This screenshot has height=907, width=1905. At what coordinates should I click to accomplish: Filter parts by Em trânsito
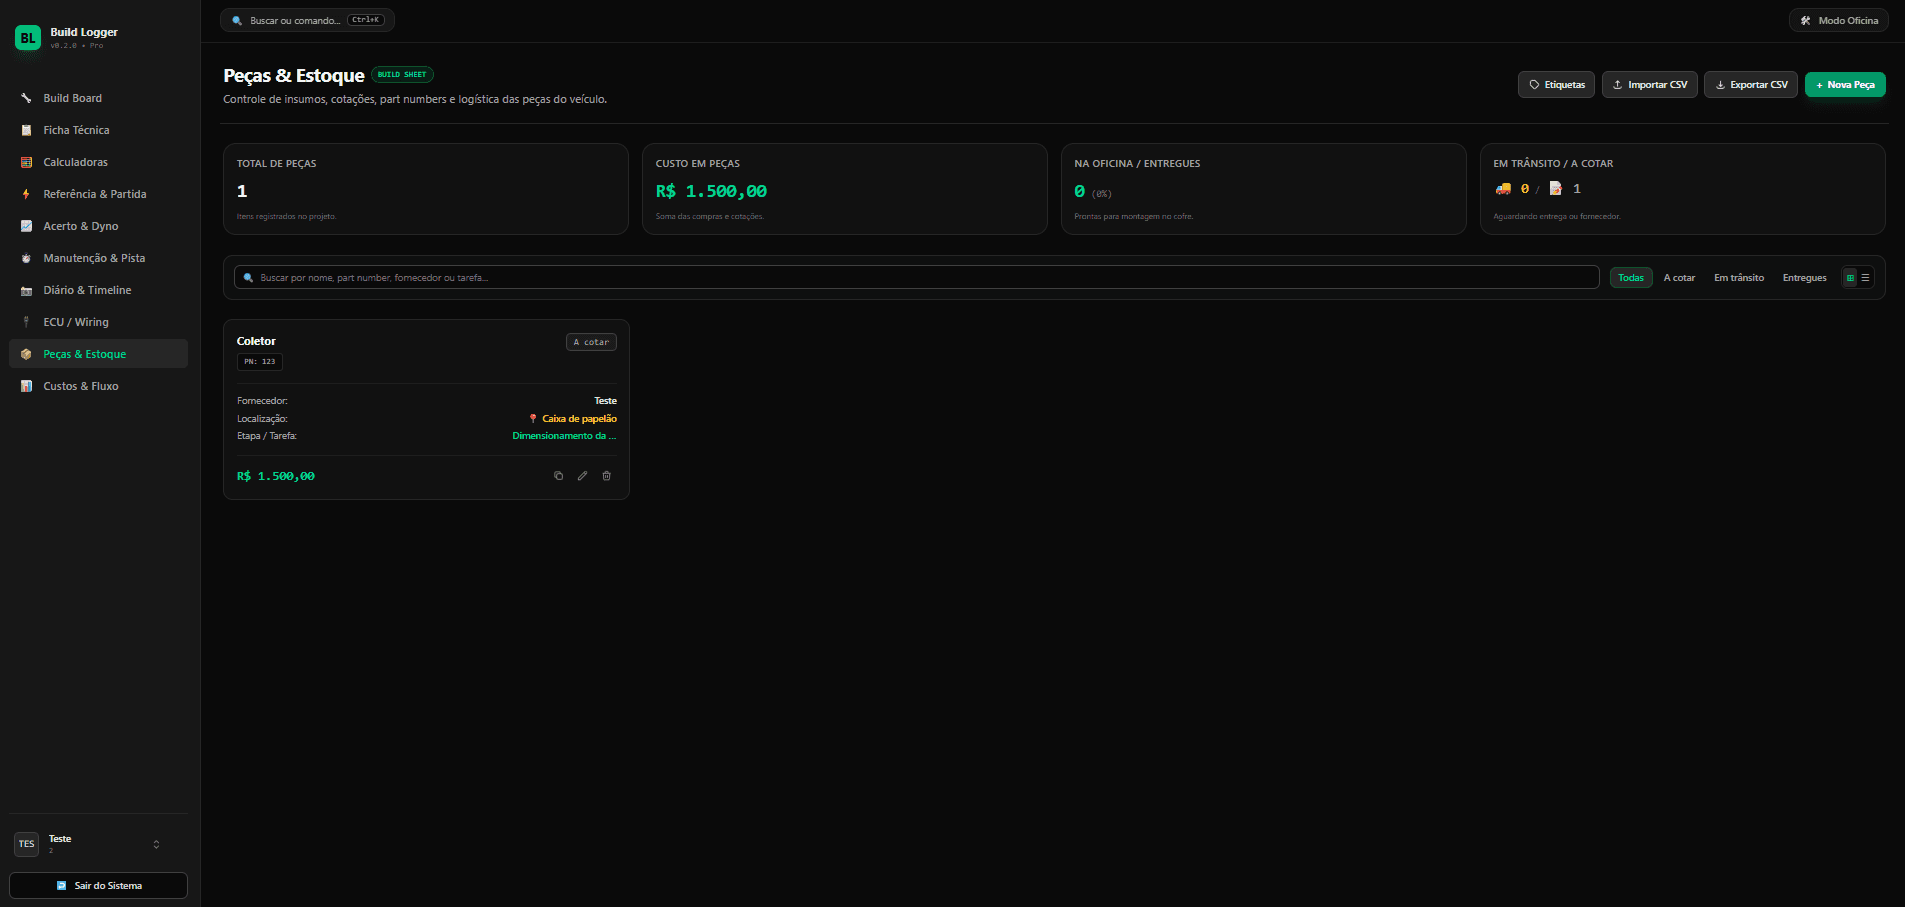point(1739,278)
